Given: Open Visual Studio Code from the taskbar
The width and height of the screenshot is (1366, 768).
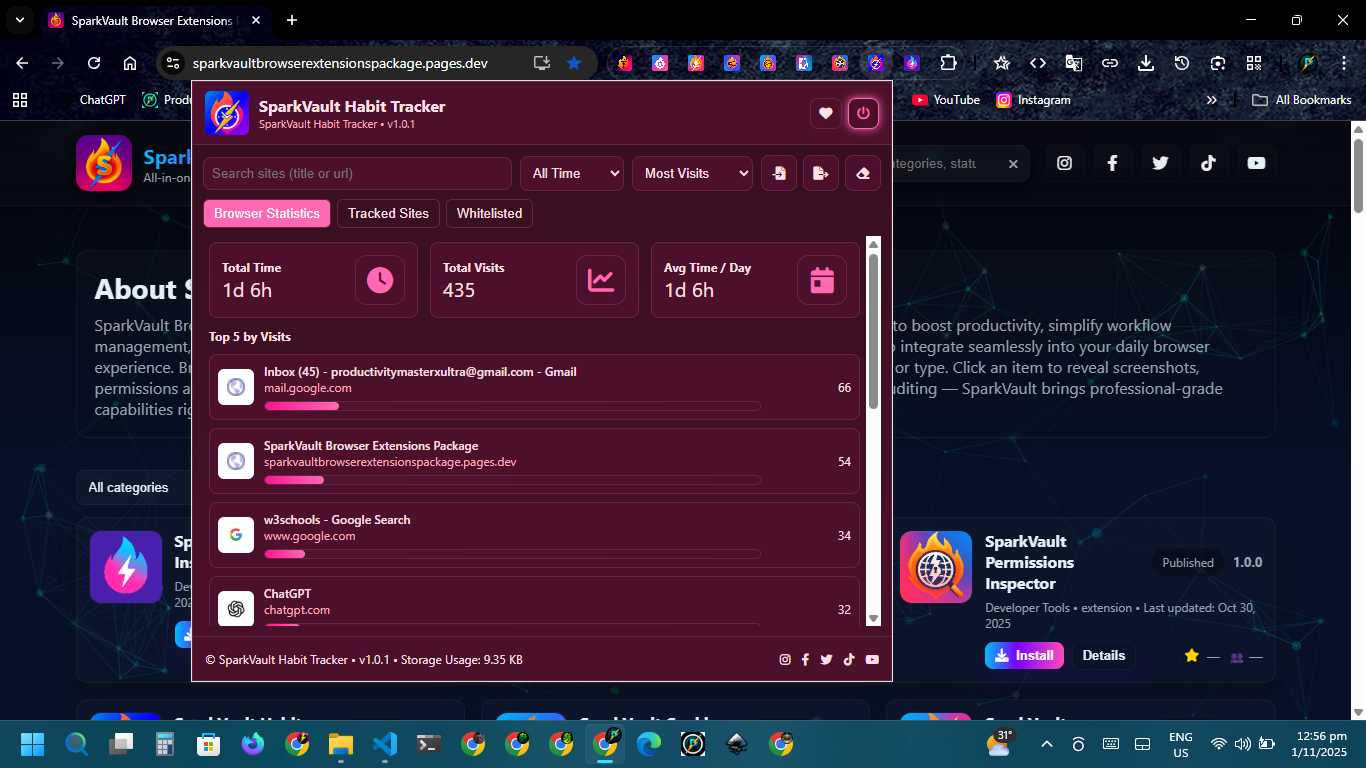Looking at the screenshot, I should [x=385, y=744].
